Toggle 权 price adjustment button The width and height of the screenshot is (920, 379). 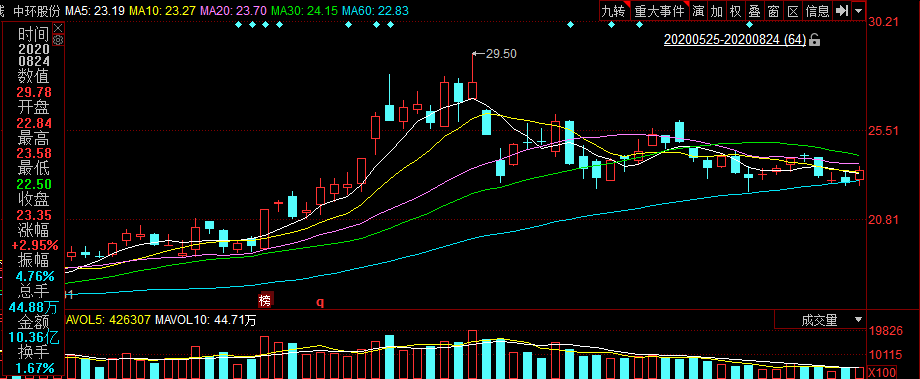(735, 11)
